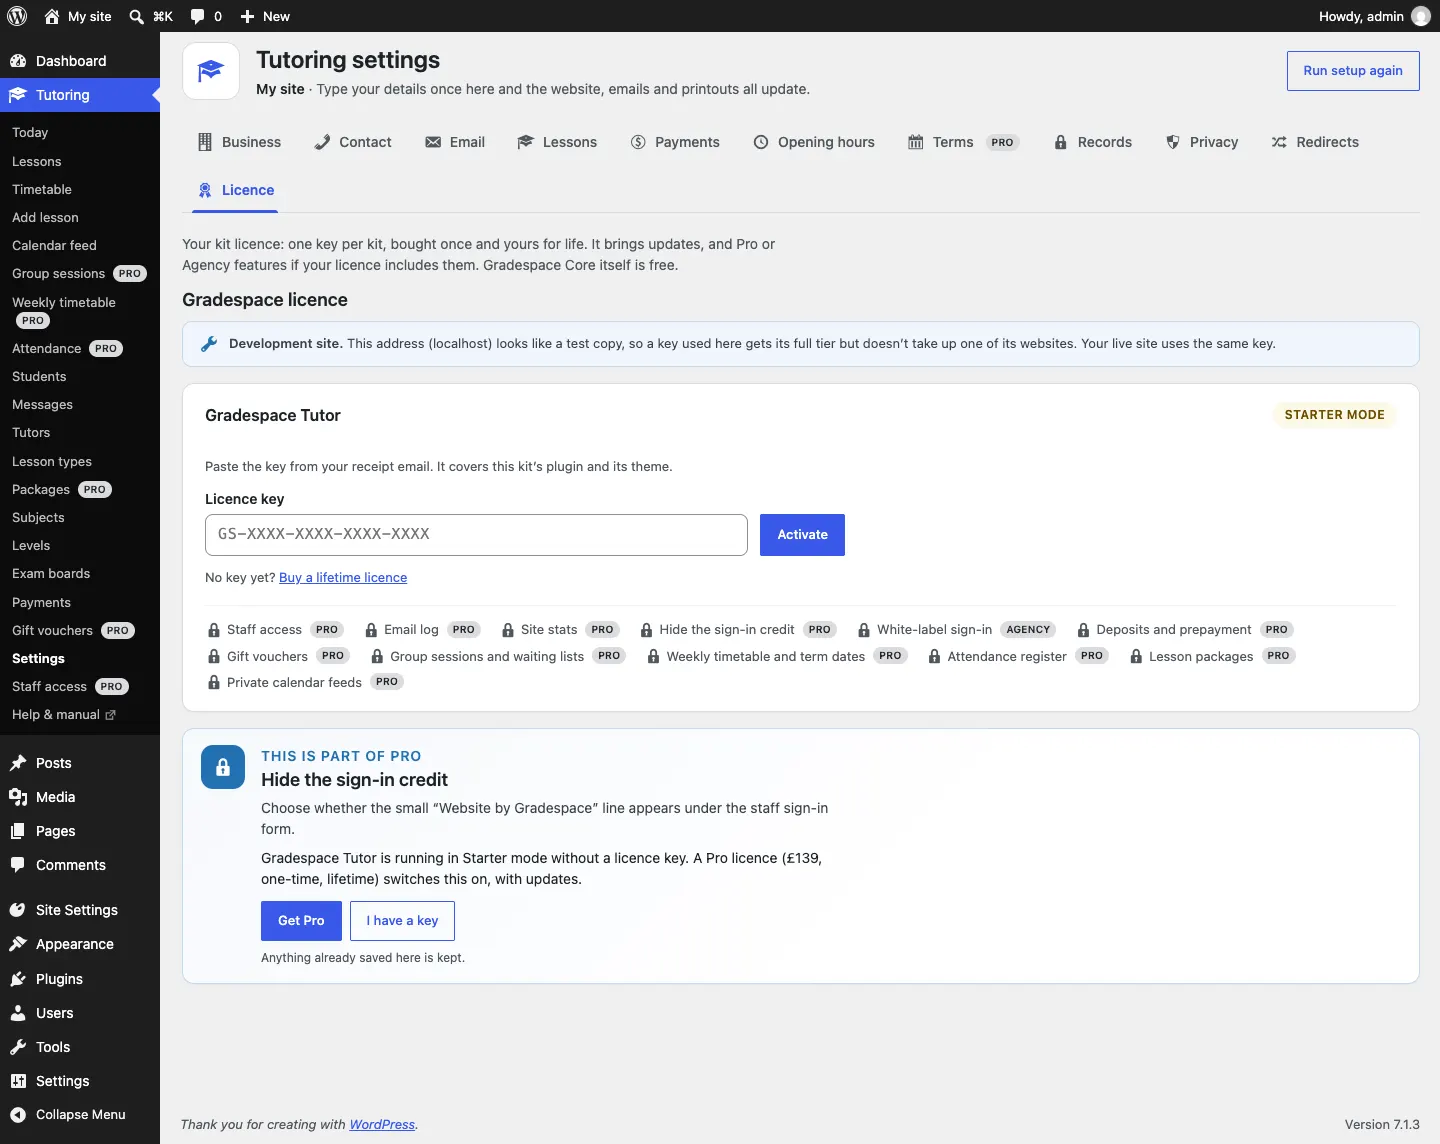The width and height of the screenshot is (1440, 1144).
Task: Open the Weekly timetable sidebar item
Action: 64,310
